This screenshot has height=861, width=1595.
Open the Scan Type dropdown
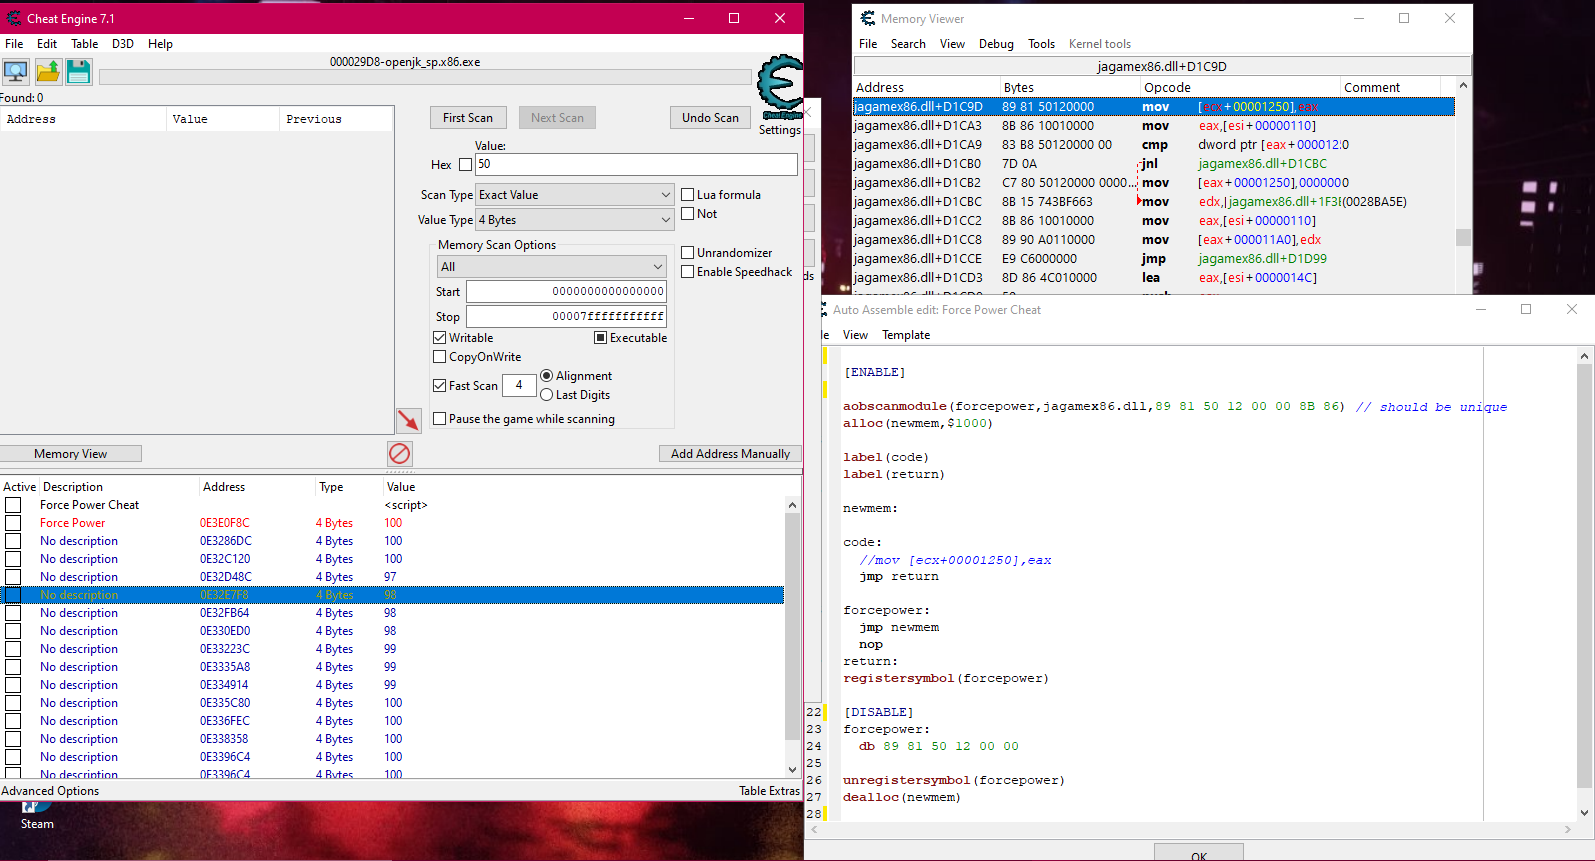coord(575,195)
